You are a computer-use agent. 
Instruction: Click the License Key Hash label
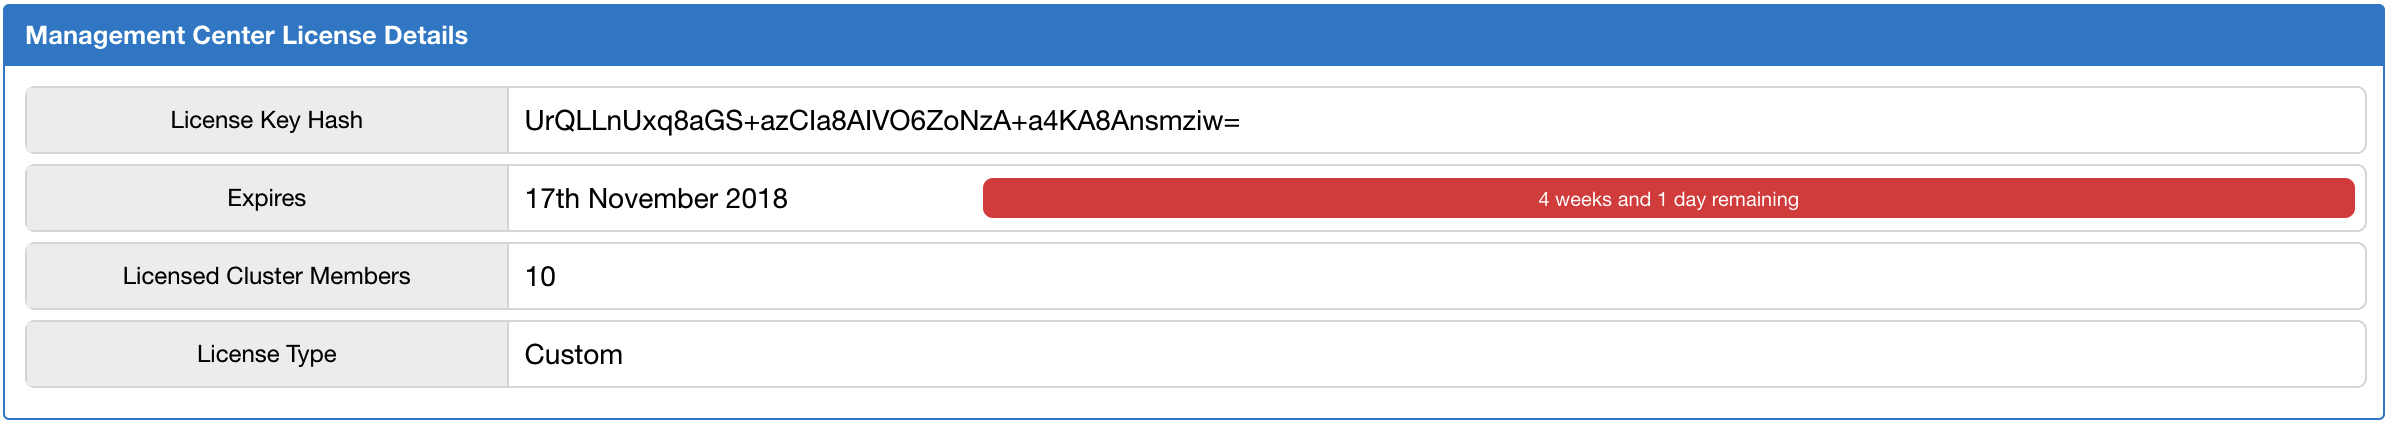click(266, 120)
